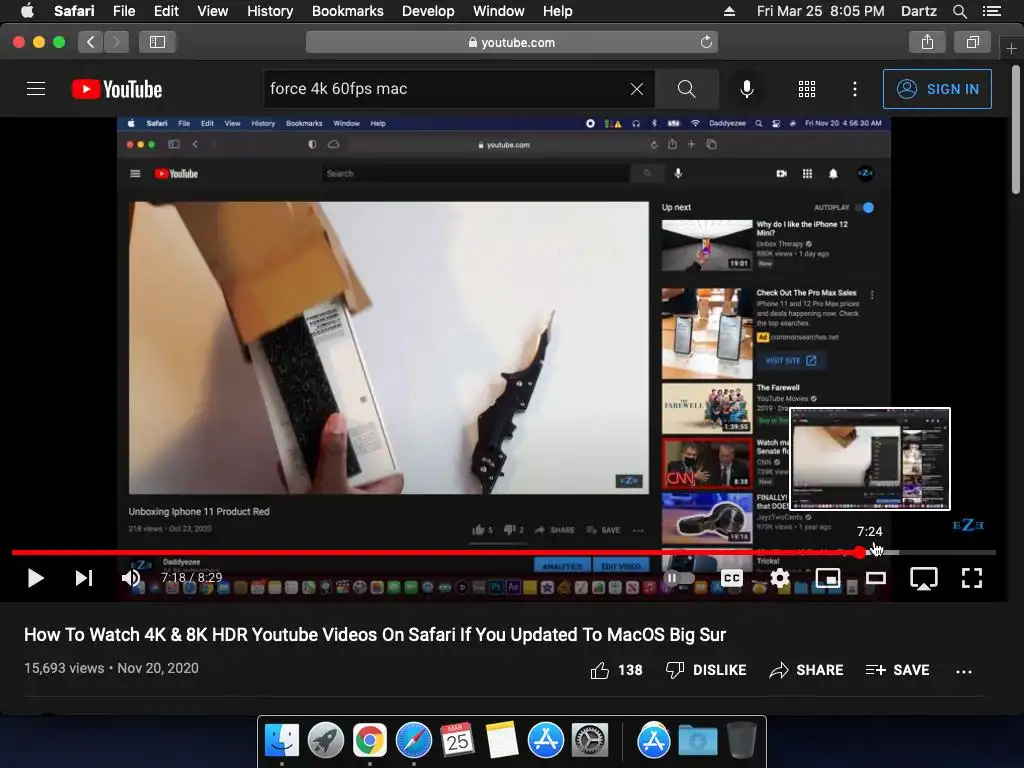Go back in Safari
Viewport: 1024px width, 768px height.
click(91, 42)
